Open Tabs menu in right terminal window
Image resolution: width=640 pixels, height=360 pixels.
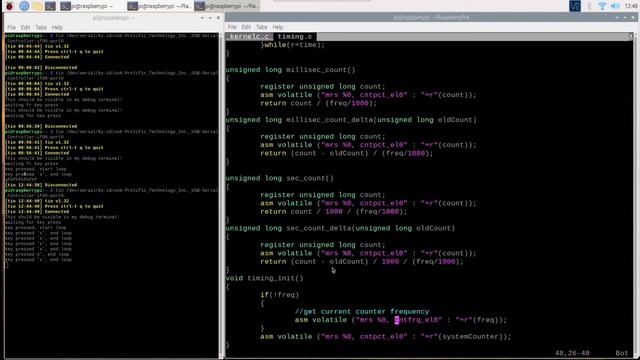[262, 27]
